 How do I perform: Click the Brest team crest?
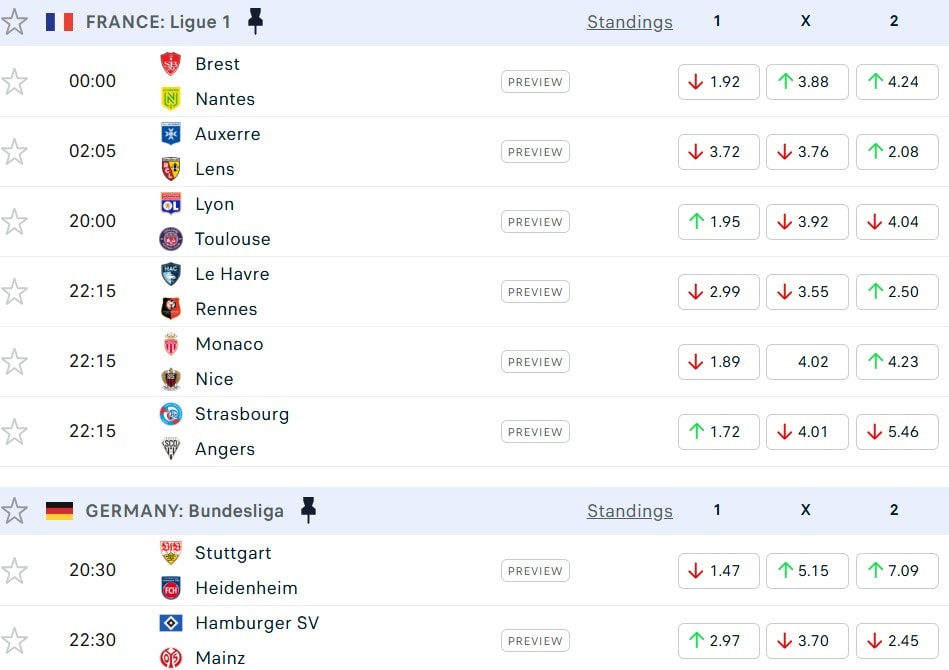click(171, 64)
